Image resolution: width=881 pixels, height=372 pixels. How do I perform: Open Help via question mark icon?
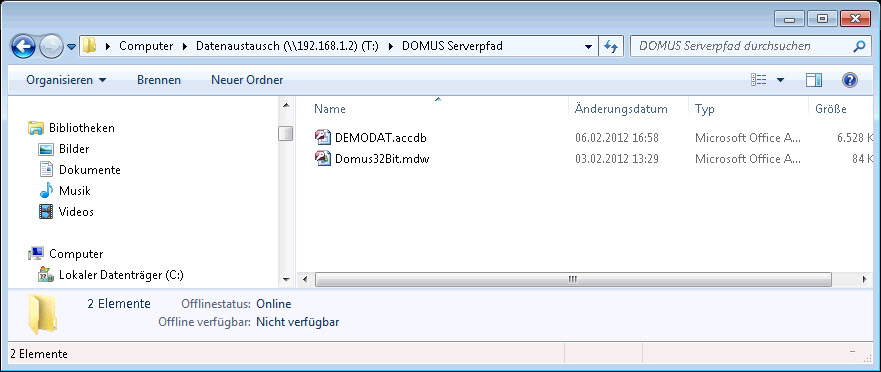pyautogui.click(x=850, y=80)
